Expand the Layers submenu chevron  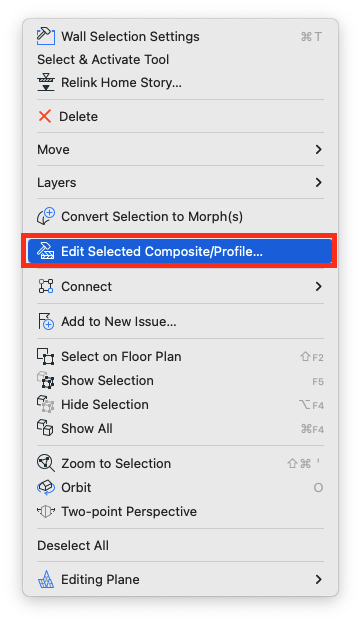tap(318, 182)
